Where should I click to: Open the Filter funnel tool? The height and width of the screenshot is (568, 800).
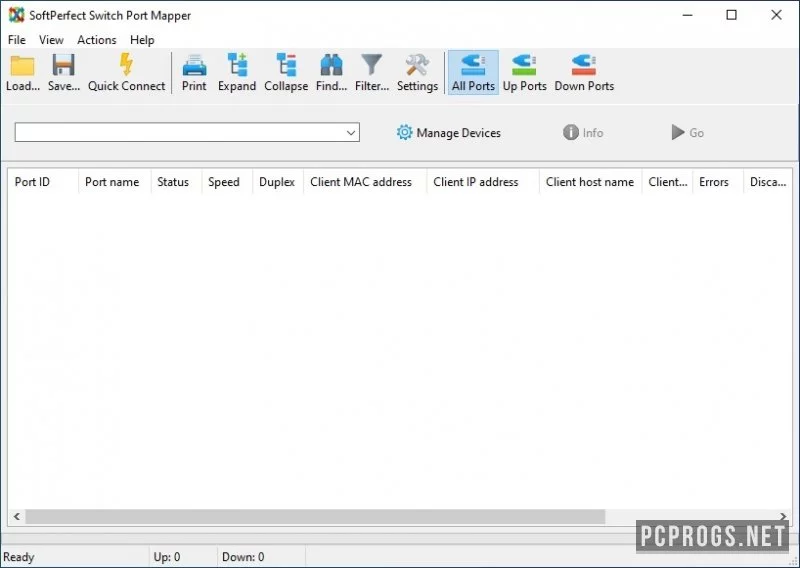tap(372, 72)
